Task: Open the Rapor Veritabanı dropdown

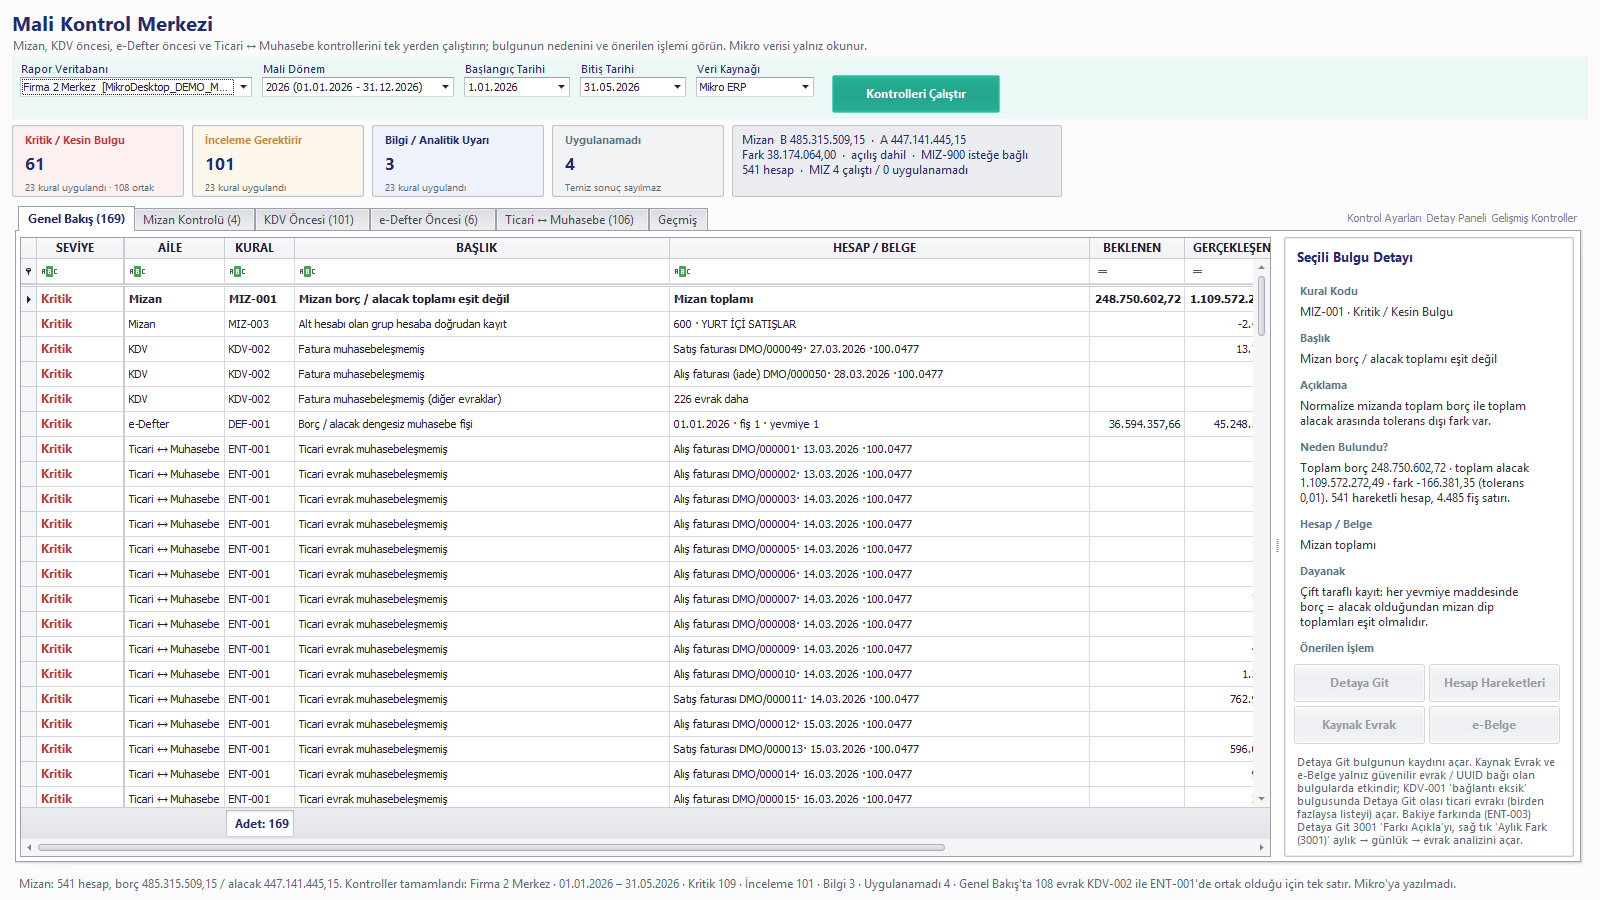Action: [x=243, y=87]
